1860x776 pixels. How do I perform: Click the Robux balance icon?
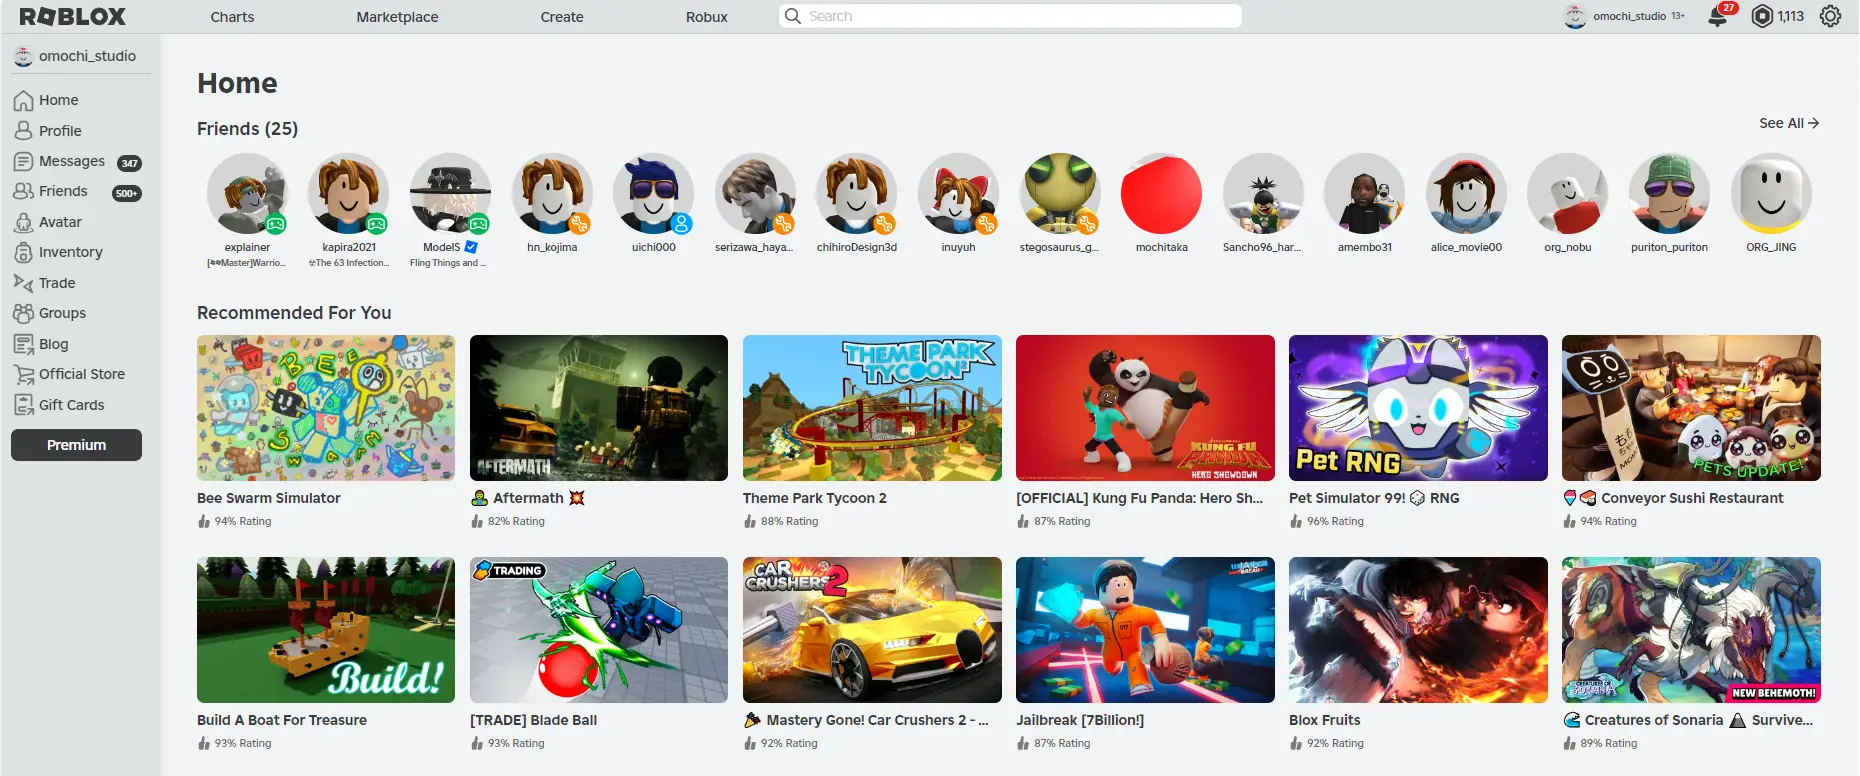(1762, 16)
